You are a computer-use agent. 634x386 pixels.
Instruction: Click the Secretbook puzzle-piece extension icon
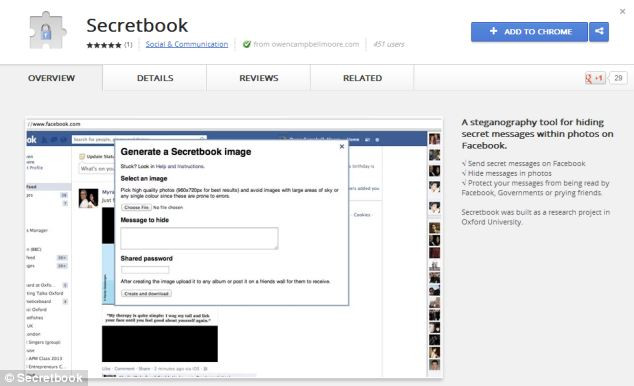tap(48, 30)
